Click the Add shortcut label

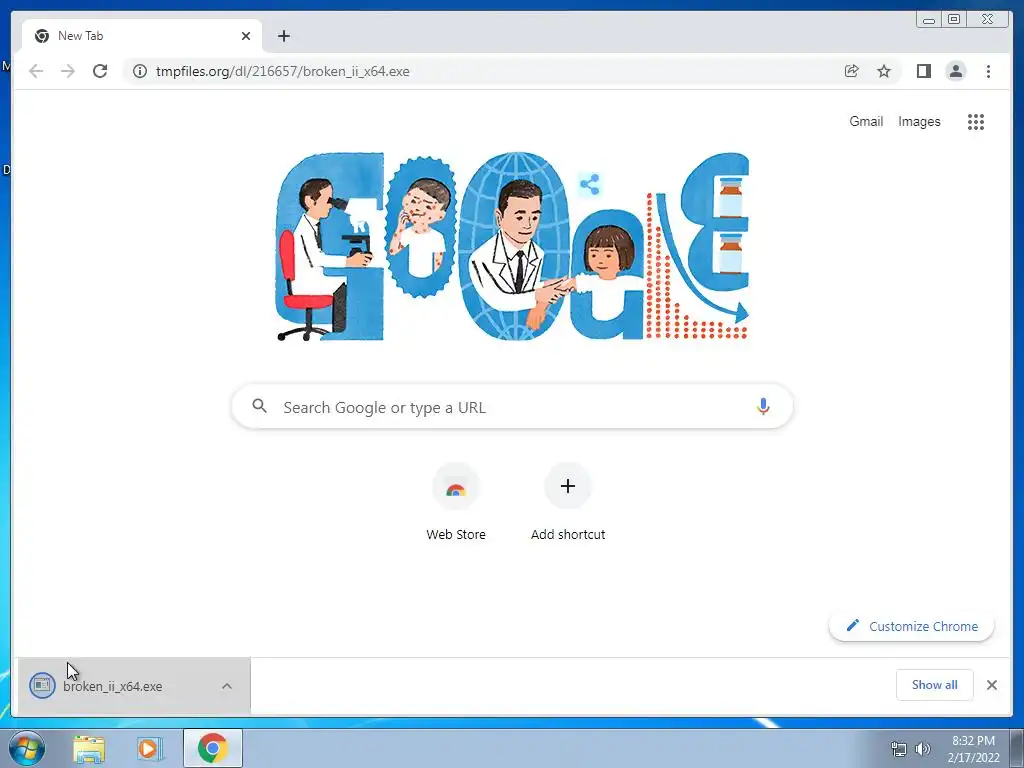[x=568, y=534]
